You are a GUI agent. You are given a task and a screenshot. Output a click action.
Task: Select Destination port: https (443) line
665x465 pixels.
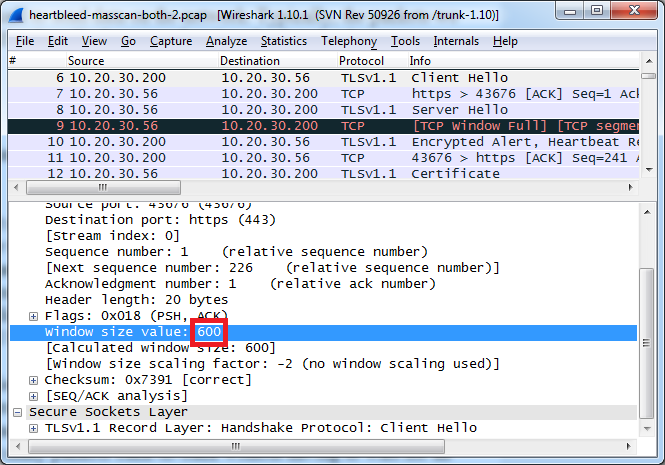pos(160,220)
